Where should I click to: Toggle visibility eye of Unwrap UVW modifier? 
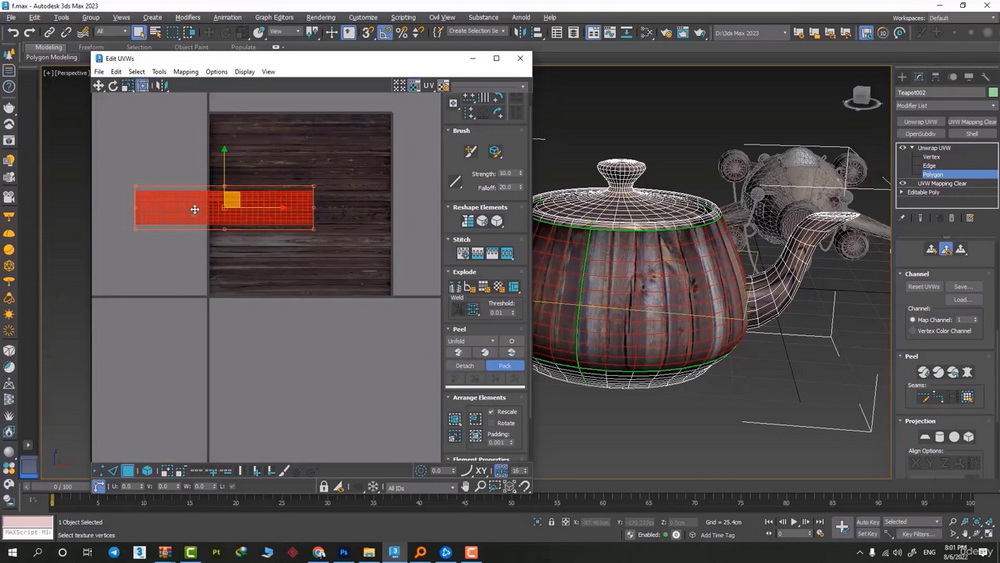point(902,147)
